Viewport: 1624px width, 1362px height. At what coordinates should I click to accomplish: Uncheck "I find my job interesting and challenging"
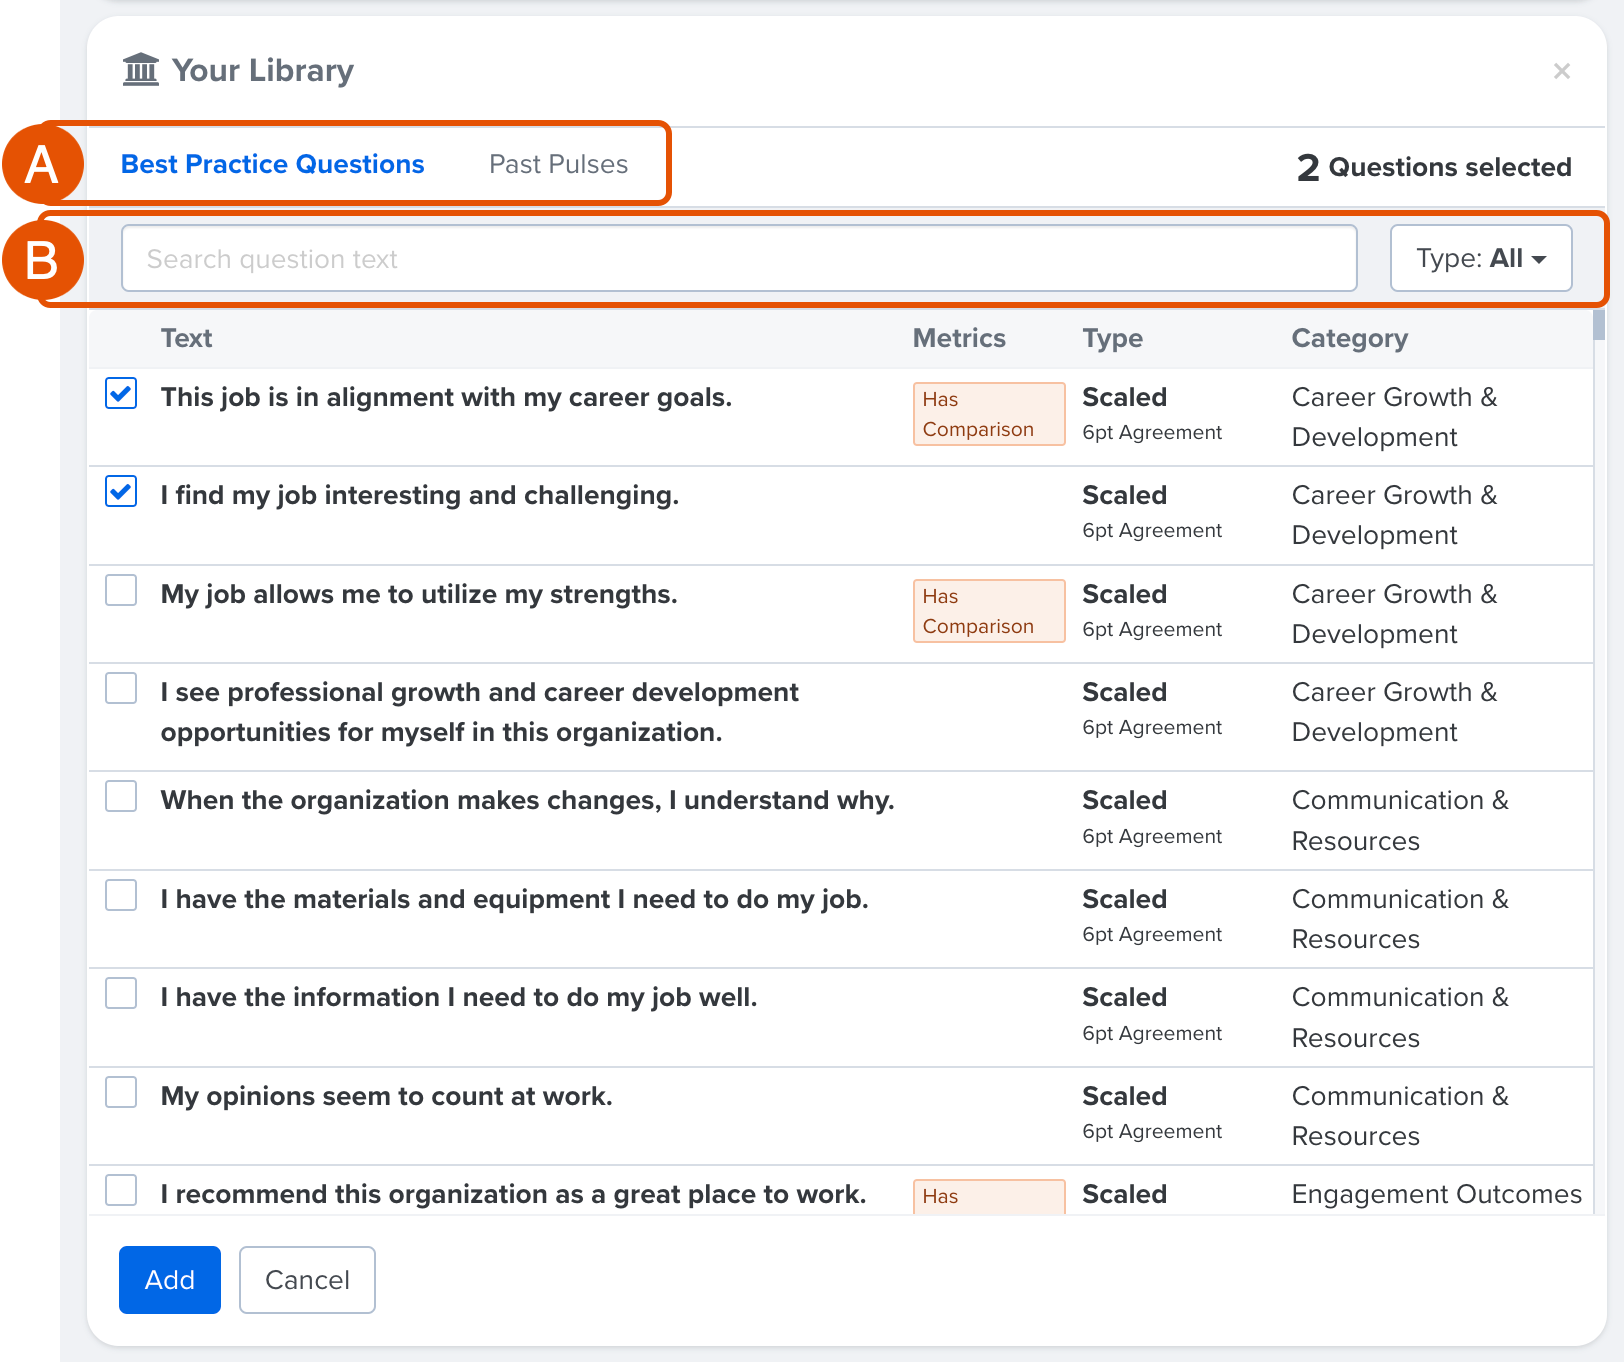120,491
